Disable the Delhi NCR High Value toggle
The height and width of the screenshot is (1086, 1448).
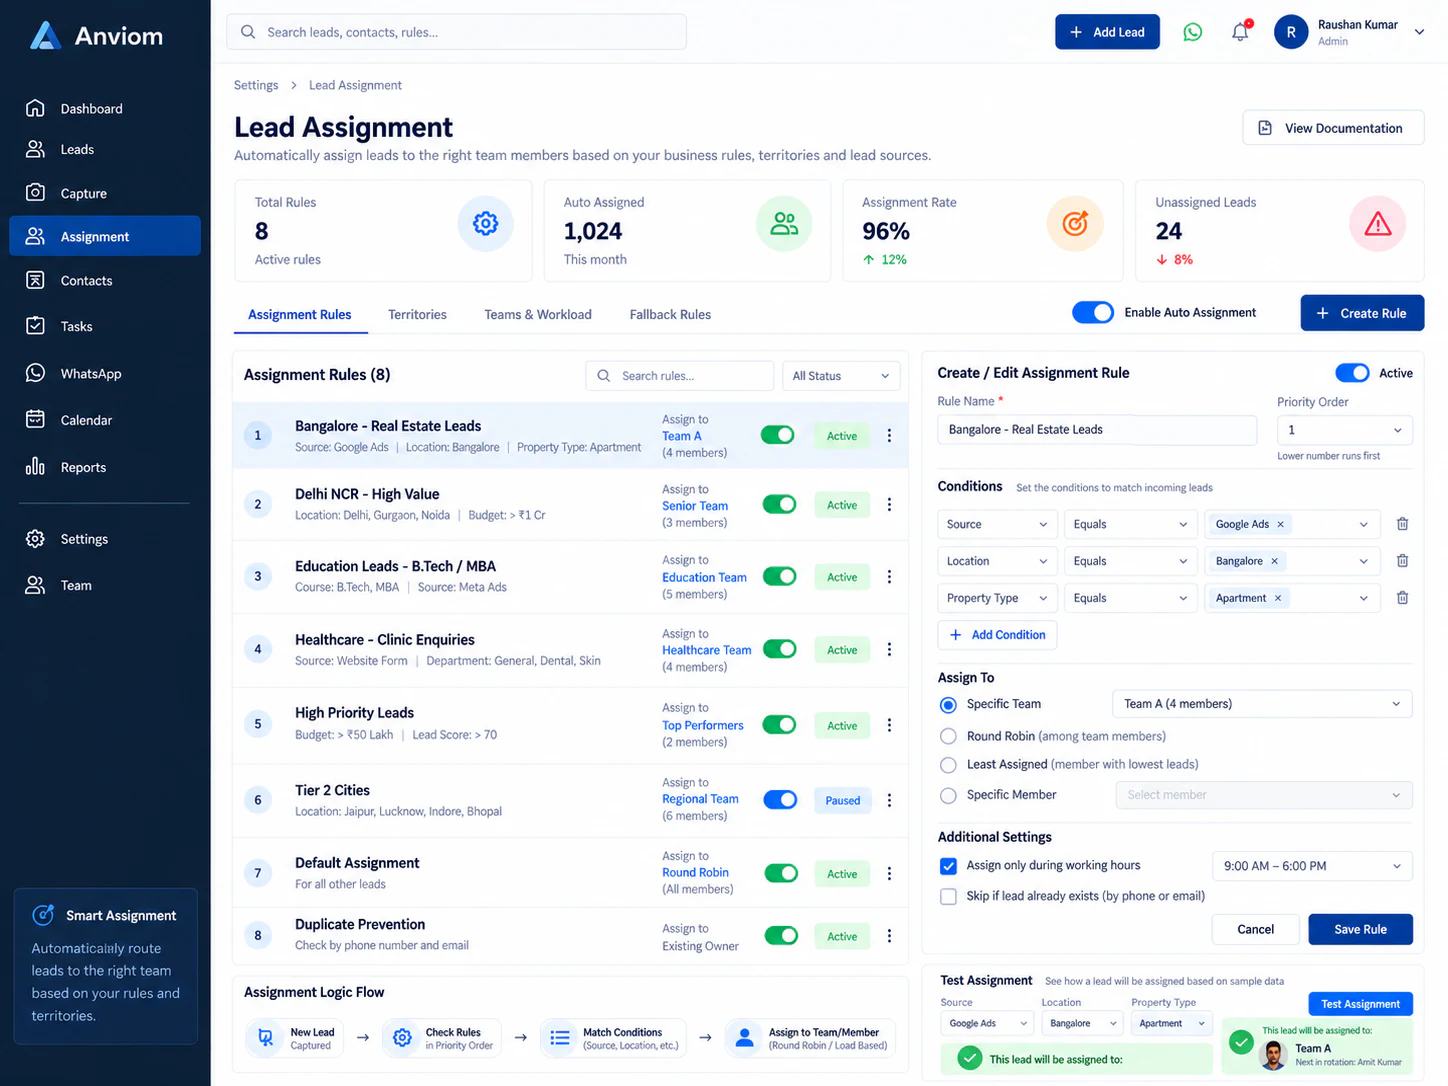[779, 505]
